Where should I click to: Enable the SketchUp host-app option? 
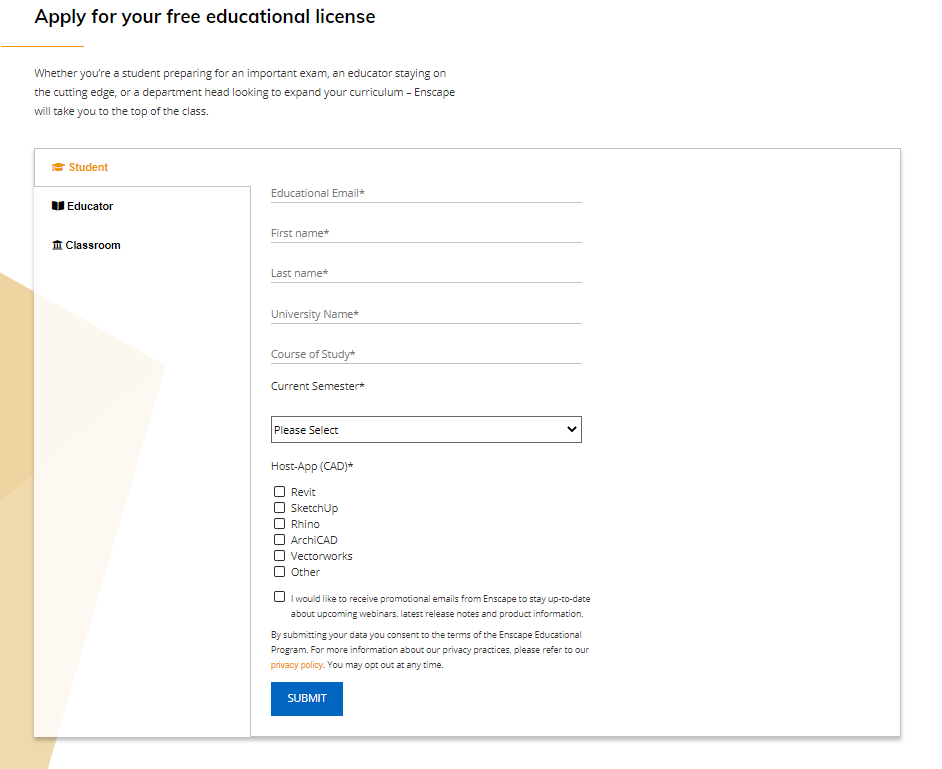(x=280, y=508)
